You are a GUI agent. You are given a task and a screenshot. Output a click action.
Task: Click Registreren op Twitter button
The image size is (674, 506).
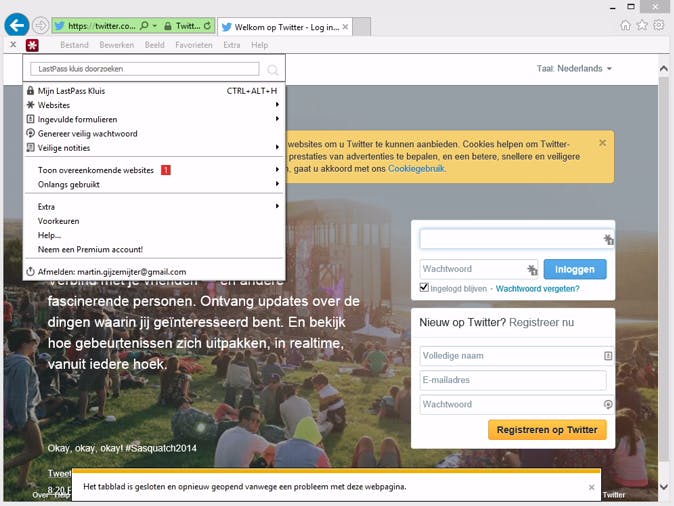(547, 429)
